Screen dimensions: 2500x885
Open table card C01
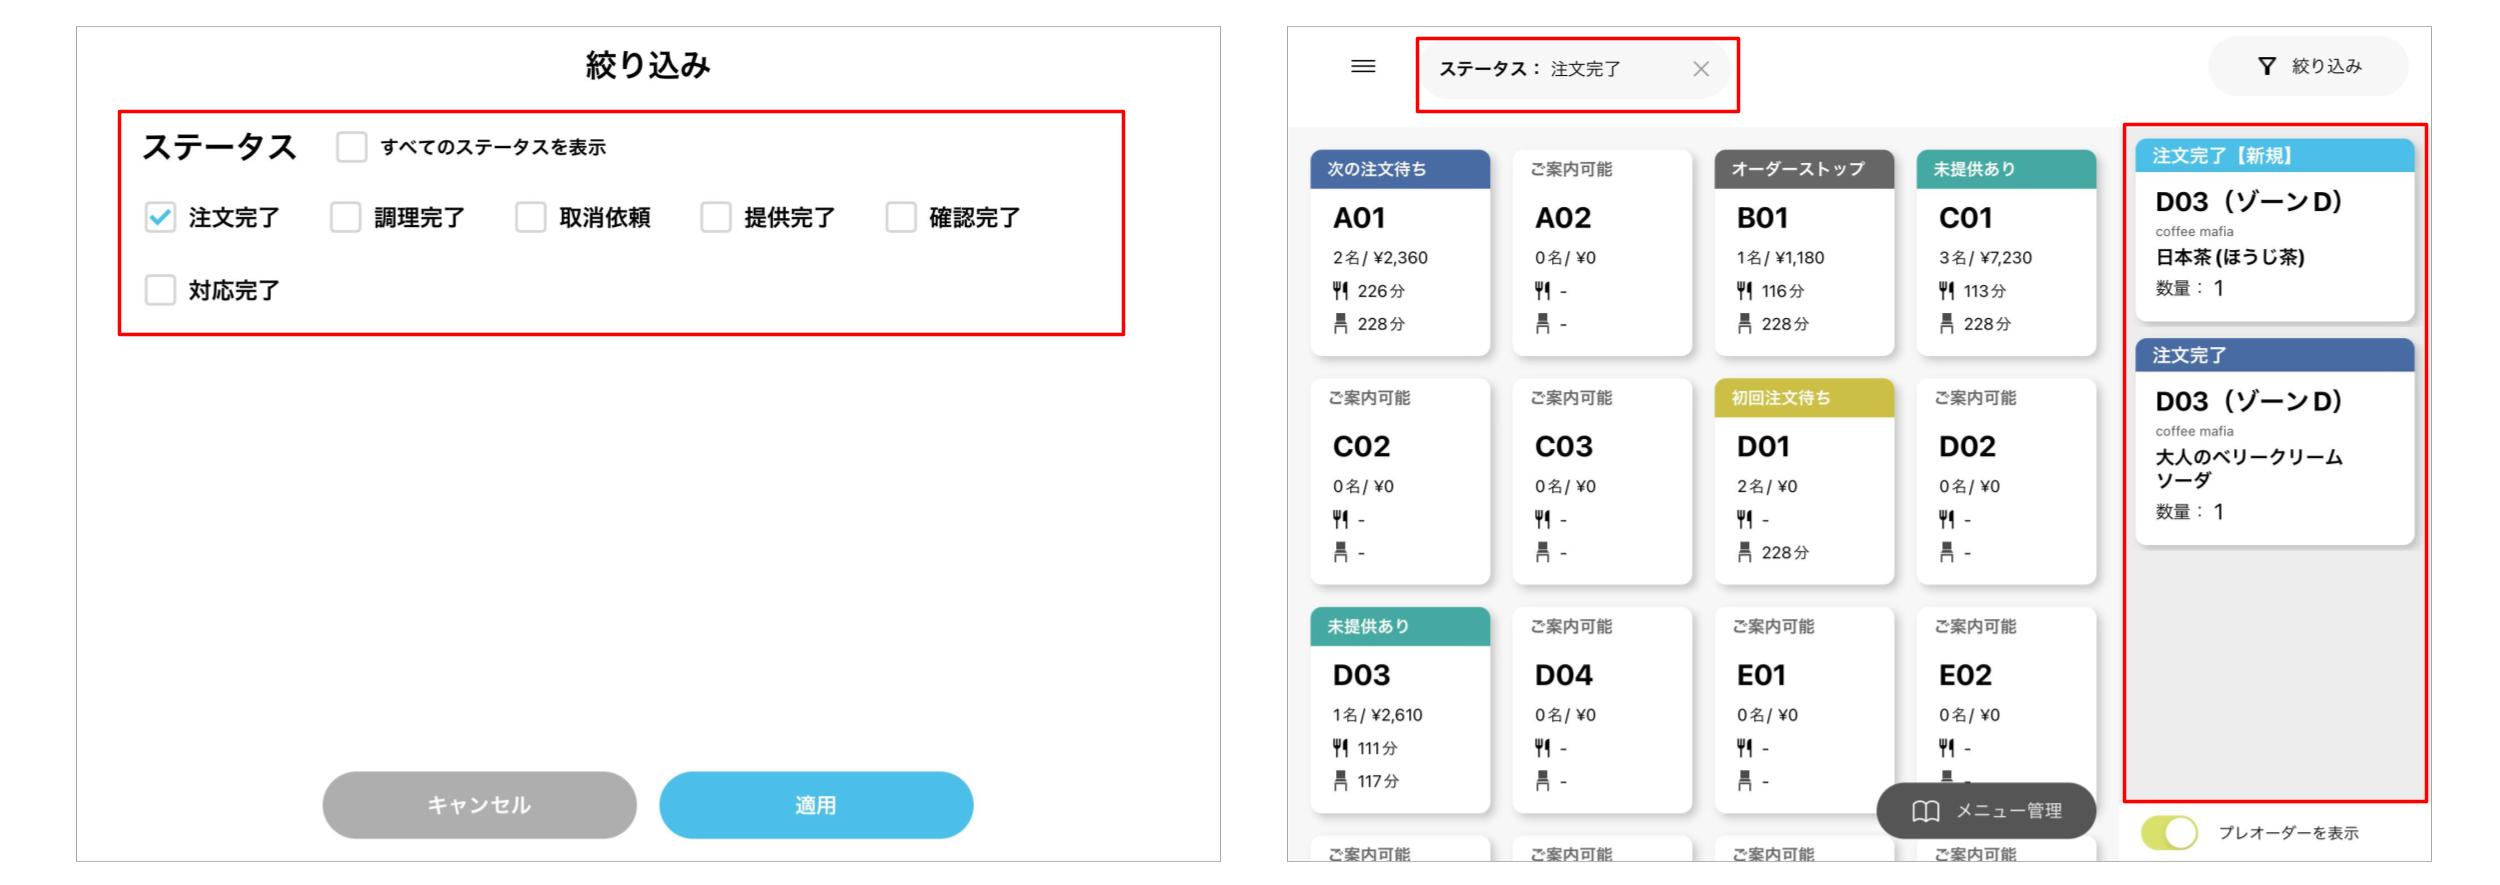2006,253
